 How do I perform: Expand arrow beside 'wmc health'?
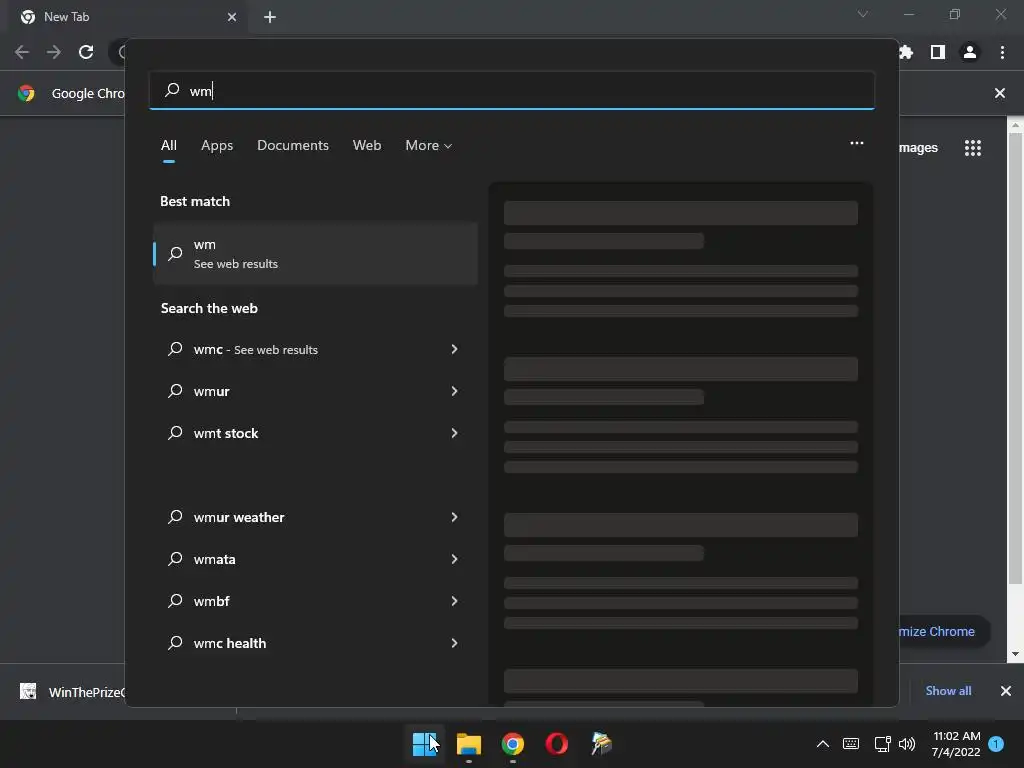pyautogui.click(x=455, y=643)
